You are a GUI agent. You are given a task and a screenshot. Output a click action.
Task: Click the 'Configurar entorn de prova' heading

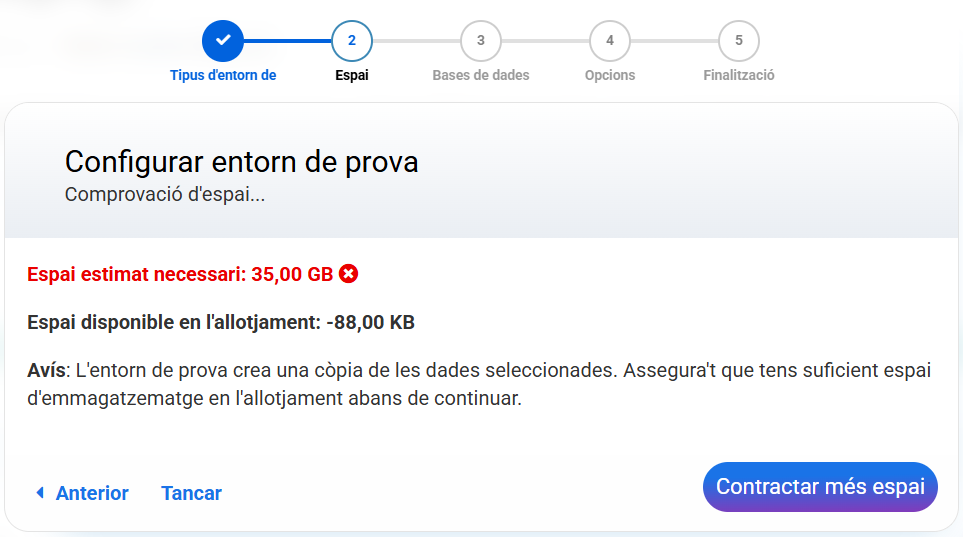(241, 162)
